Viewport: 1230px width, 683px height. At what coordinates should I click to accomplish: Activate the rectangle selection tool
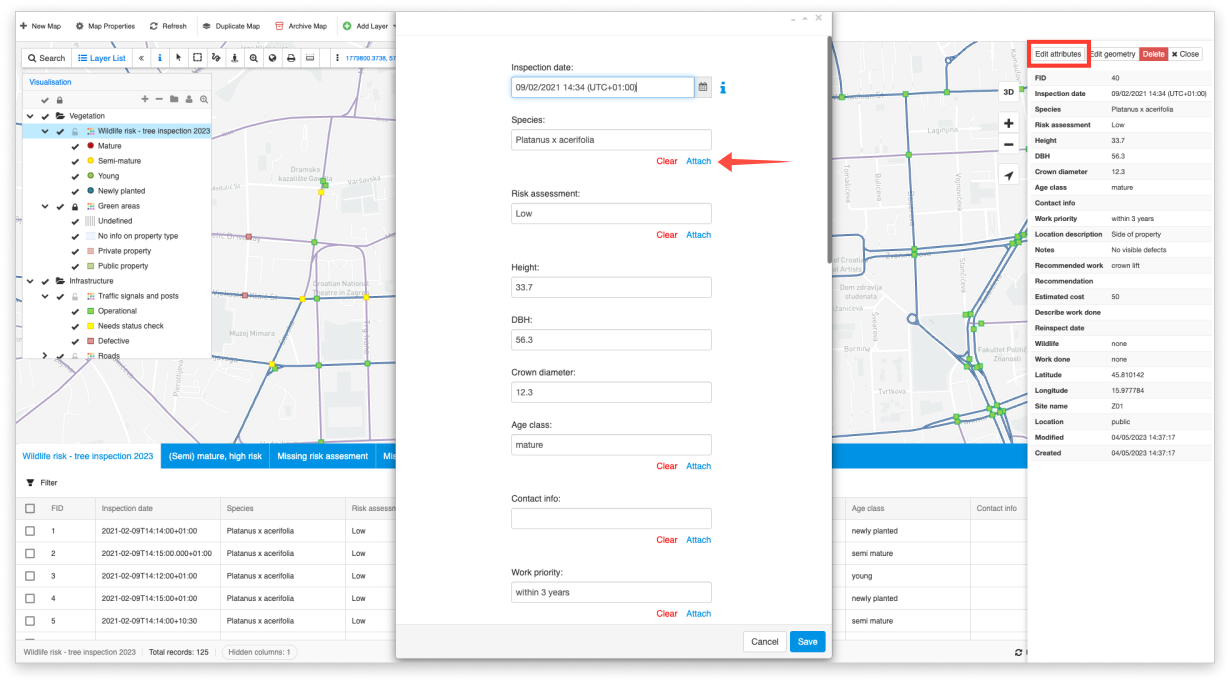click(197, 58)
